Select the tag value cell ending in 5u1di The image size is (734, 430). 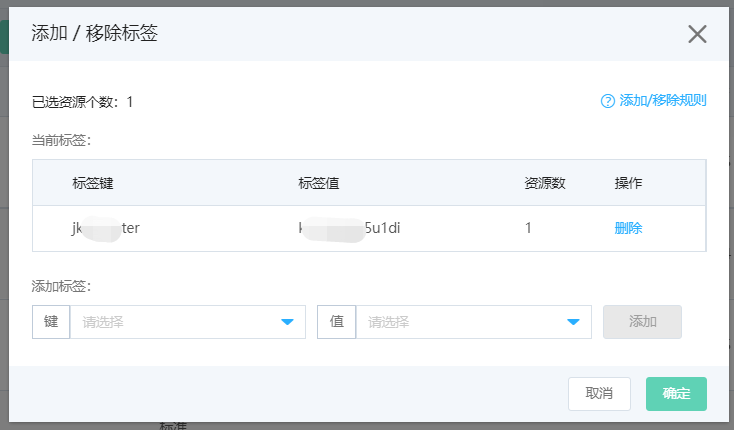tap(349, 228)
